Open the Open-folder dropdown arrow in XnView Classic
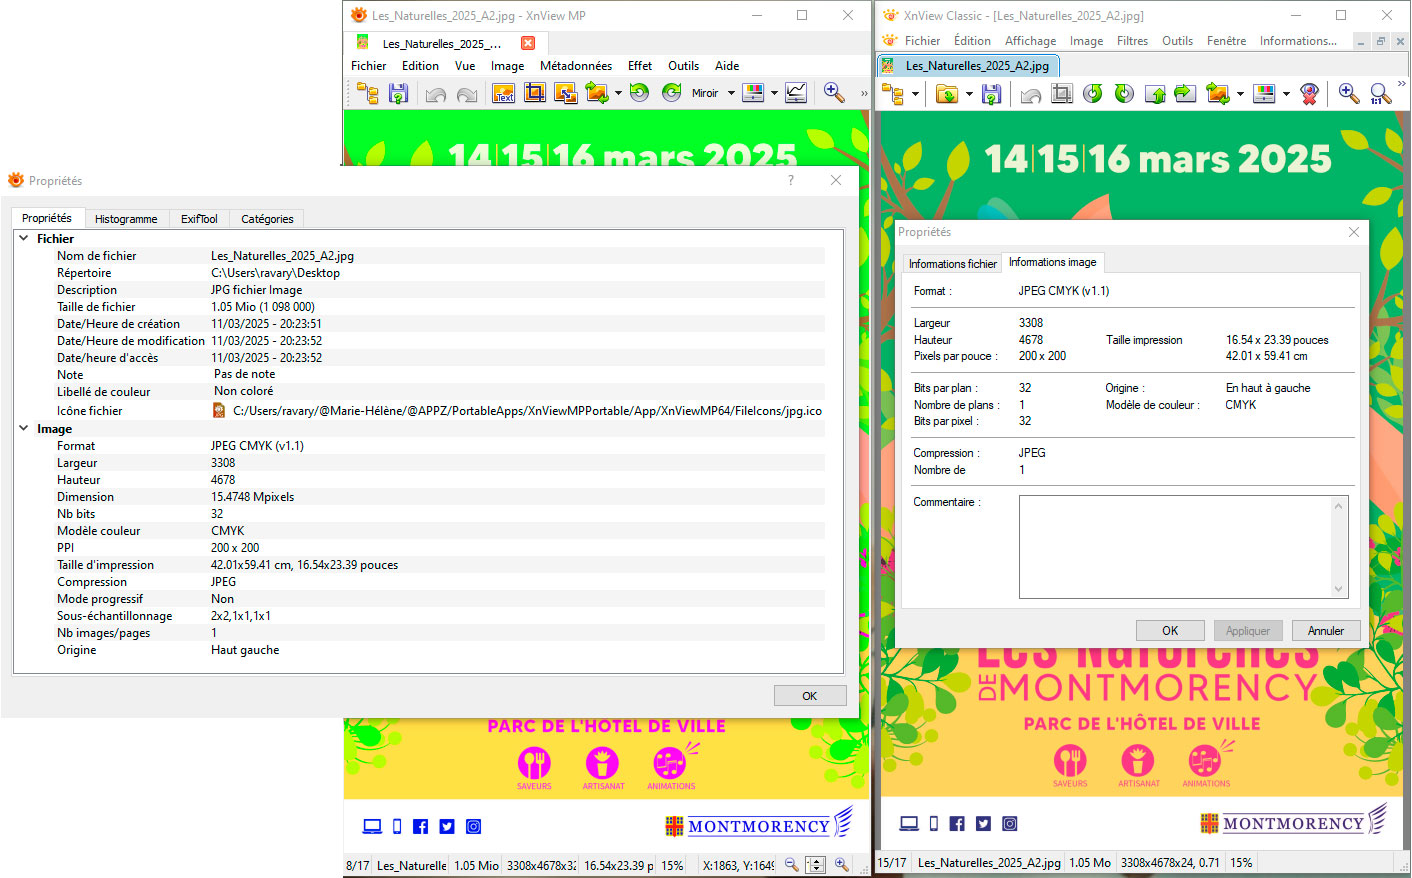The height and width of the screenshot is (878, 1412). point(968,95)
